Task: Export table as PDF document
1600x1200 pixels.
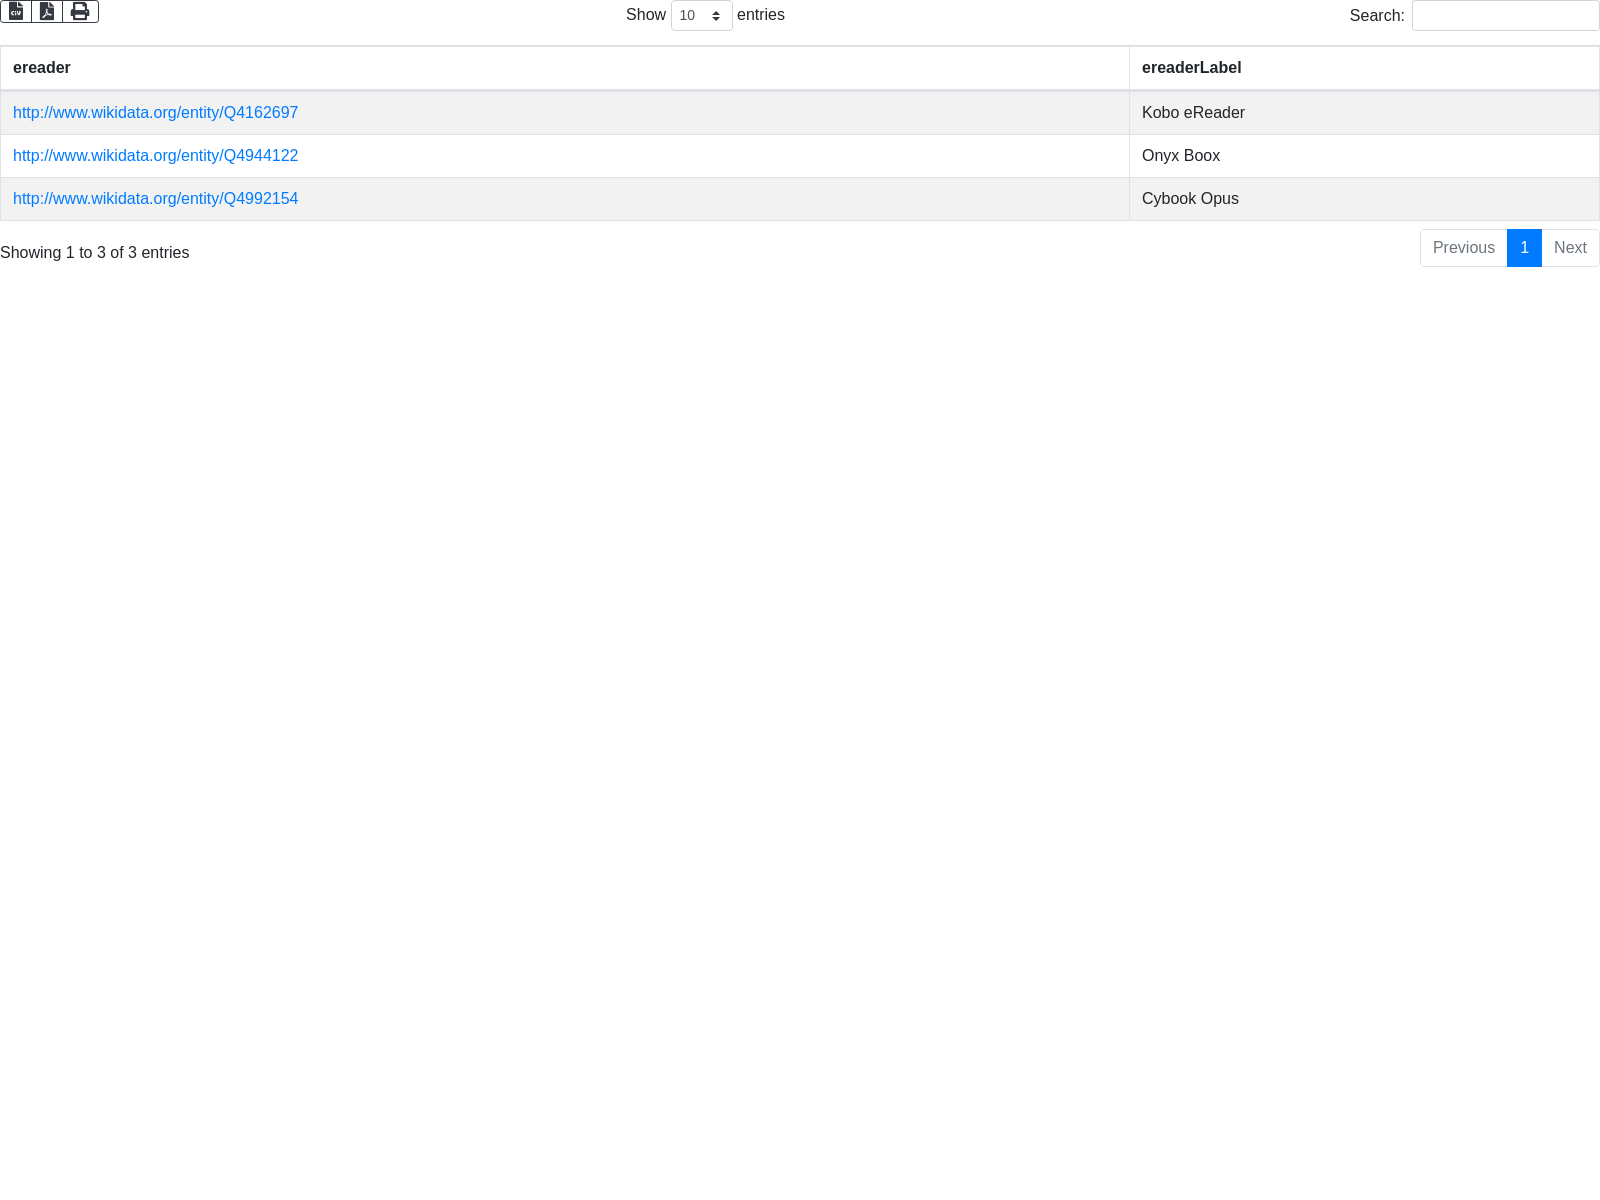Action: click(47, 11)
